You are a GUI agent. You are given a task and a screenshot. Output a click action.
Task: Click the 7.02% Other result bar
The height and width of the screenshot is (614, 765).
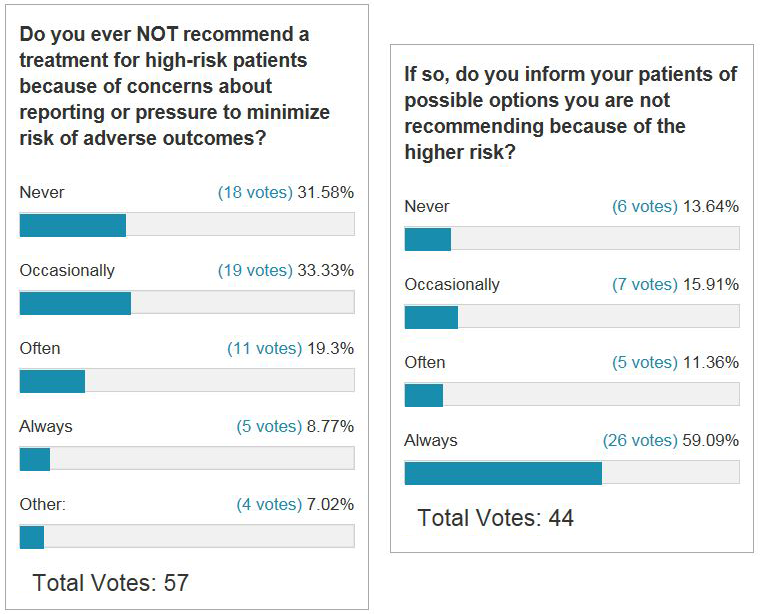[187, 536]
